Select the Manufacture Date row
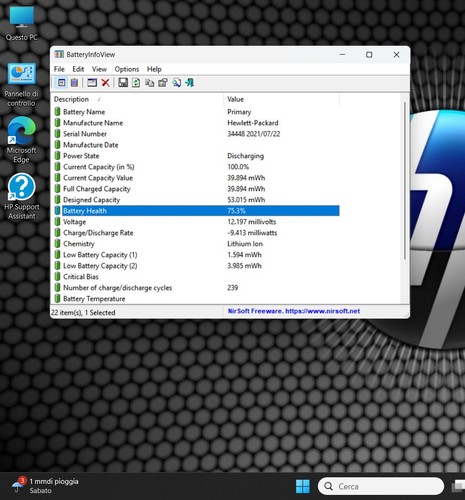The width and height of the screenshot is (465, 500). coord(197,145)
